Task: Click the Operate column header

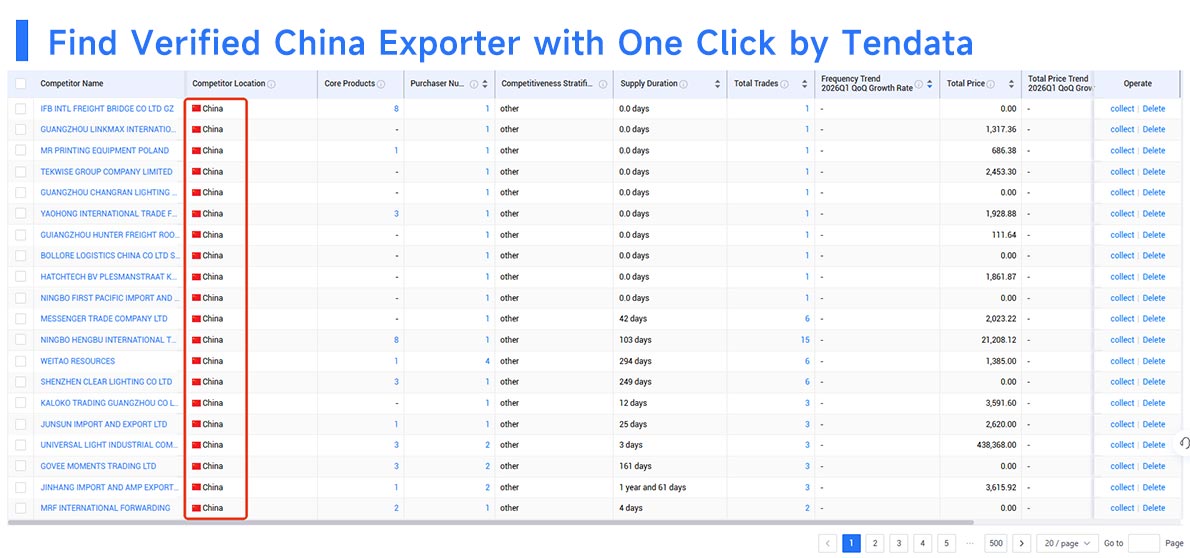Action: tap(1137, 84)
